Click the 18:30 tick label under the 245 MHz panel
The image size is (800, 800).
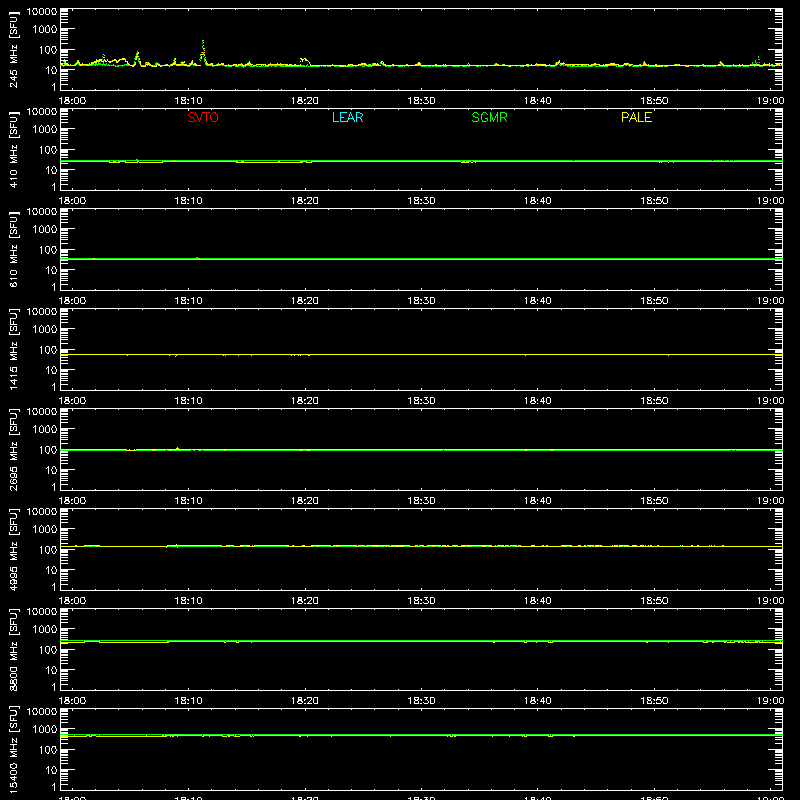pyautogui.click(x=421, y=101)
